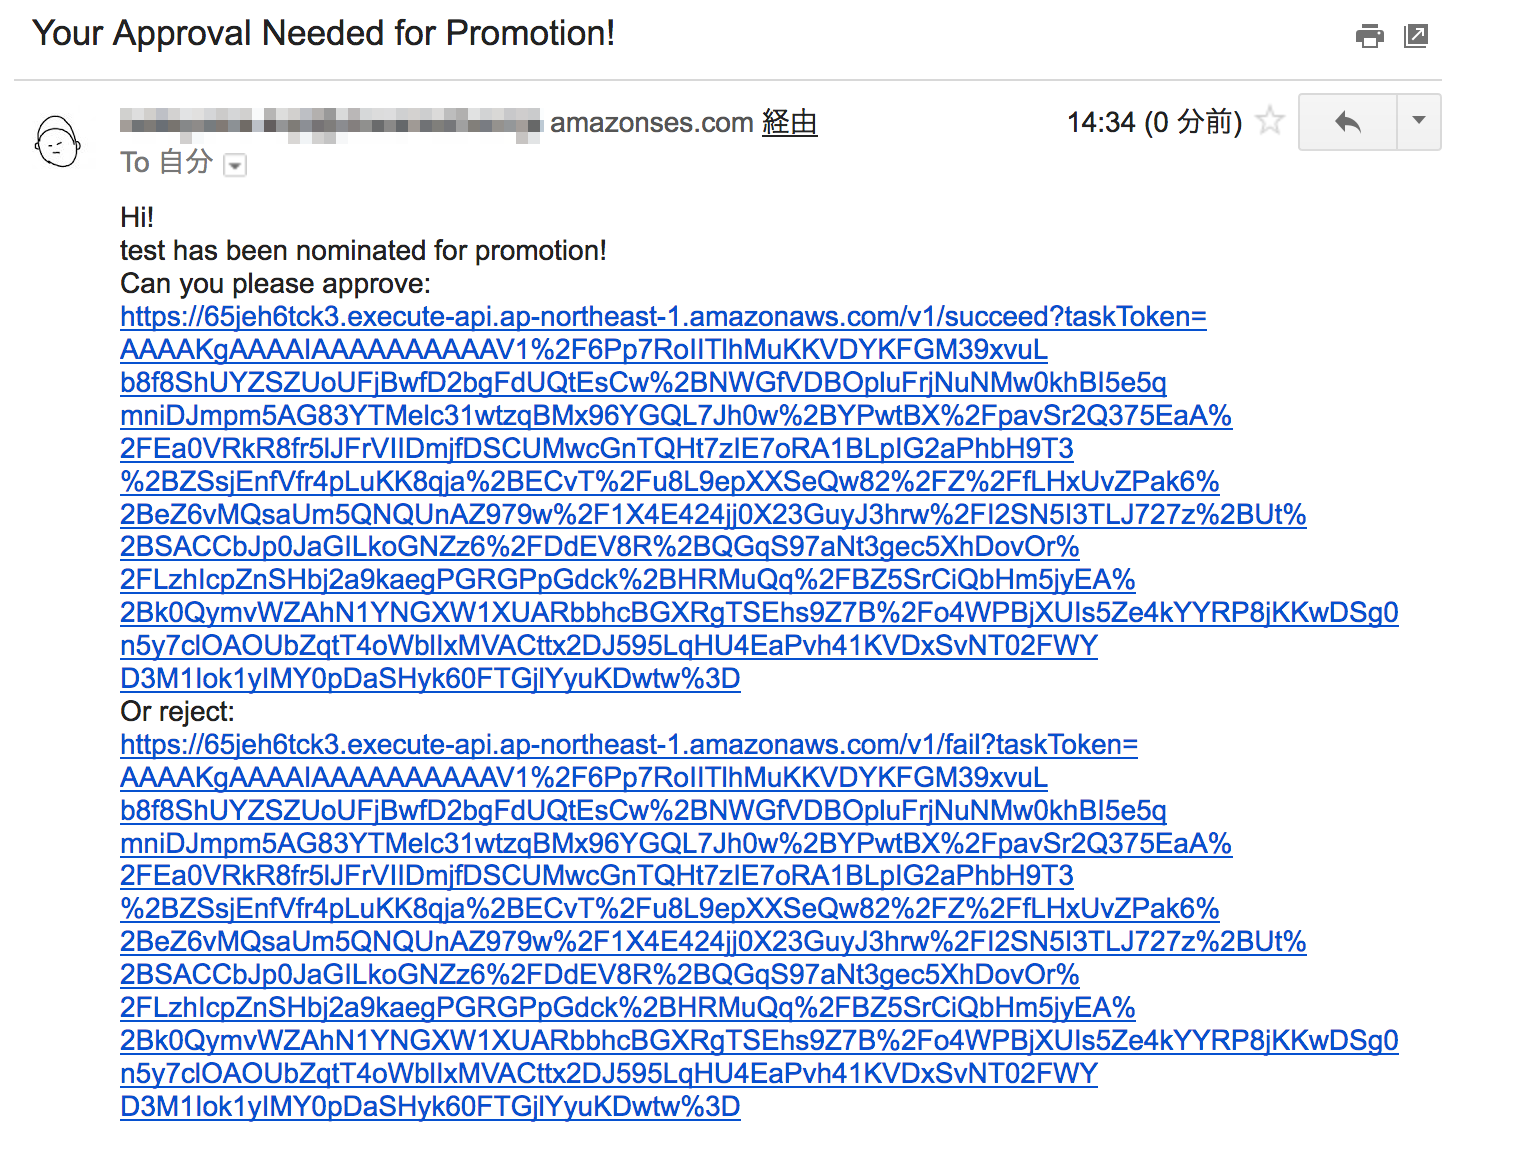This screenshot has height=1158, width=1520.
Task: Click the "Can you please approve:" text
Action: [275, 284]
